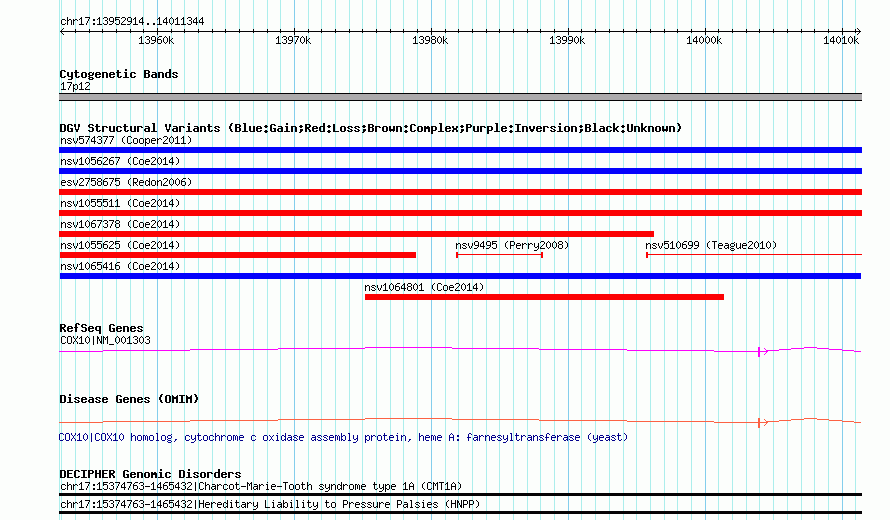This screenshot has height=520, width=890.
Task: Click the esv2758675 (Redon2006) label
Action: click(126, 182)
